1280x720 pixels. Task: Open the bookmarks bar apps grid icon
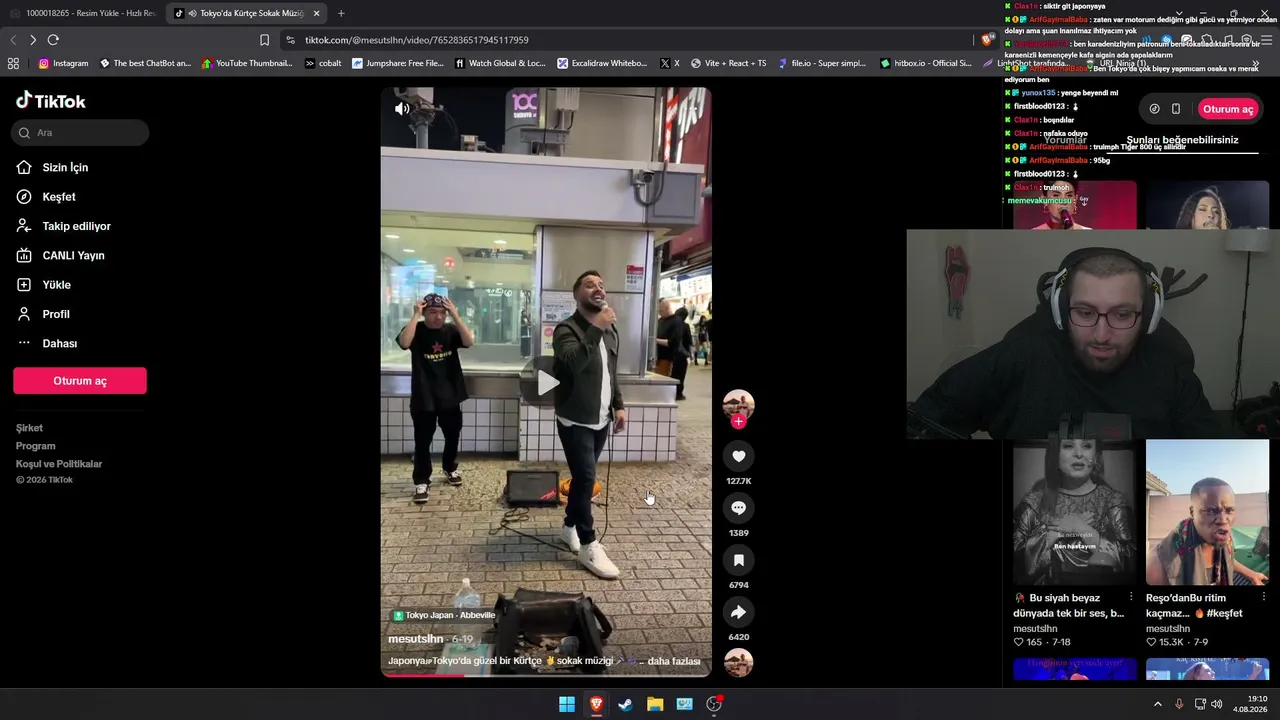(x=13, y=63)
